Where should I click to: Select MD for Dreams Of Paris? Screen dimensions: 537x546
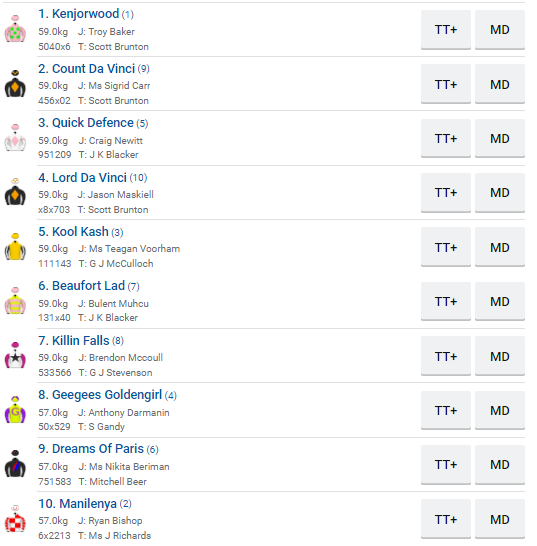coord(500,465)
